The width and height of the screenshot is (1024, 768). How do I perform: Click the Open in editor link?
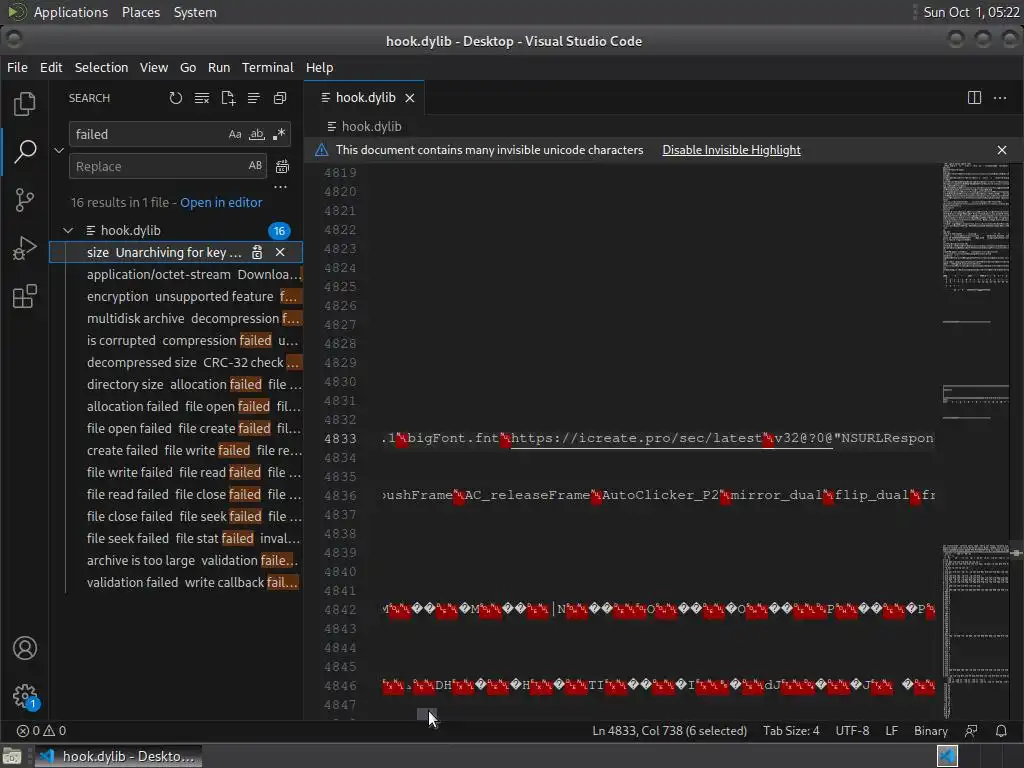pyautogui.click(x=221, y=202)
